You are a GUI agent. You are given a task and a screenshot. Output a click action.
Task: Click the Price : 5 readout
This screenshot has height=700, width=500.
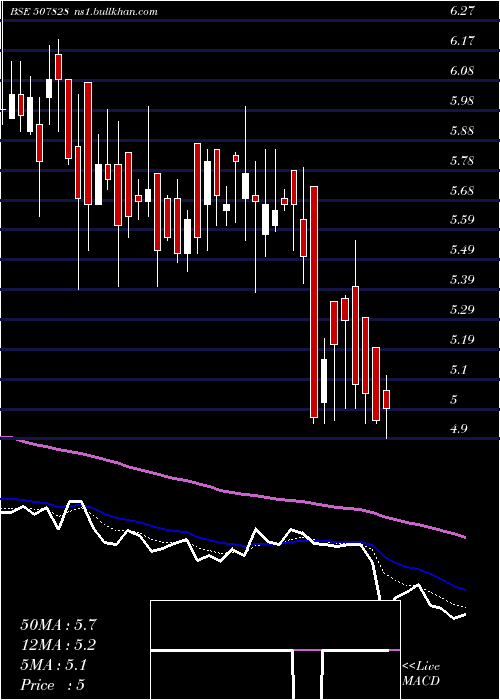(53, 685)
